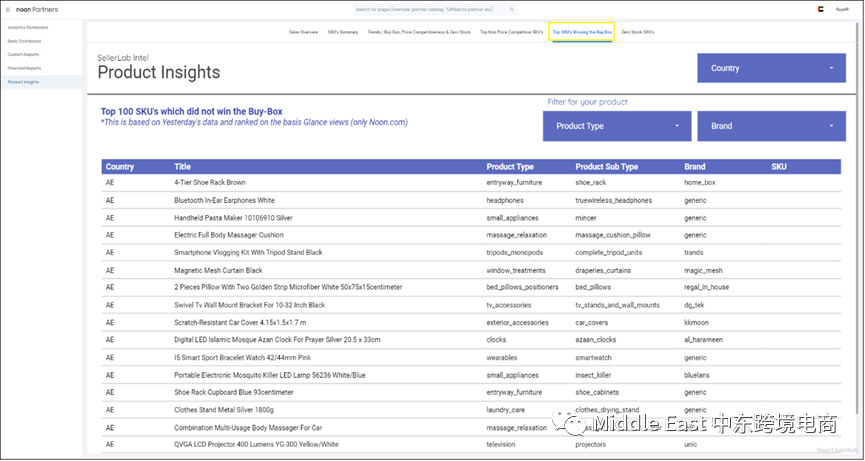The height and width of the screenshot is (461, 865).
Task: Click the shoe_cabinets sub type cell
Action: click(x=597, y=393)
